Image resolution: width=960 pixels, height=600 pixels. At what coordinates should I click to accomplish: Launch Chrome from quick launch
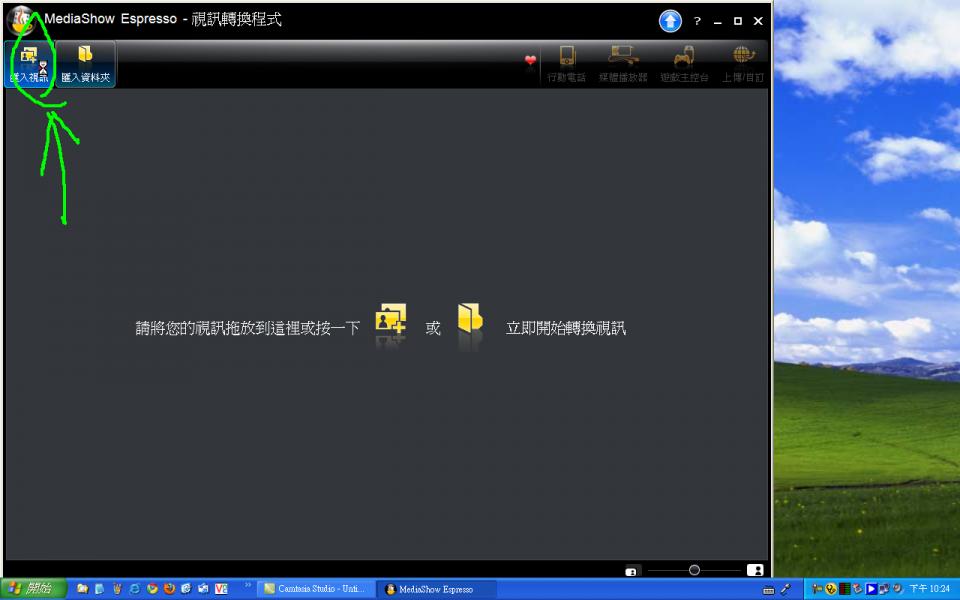click(x=152, y=589)
